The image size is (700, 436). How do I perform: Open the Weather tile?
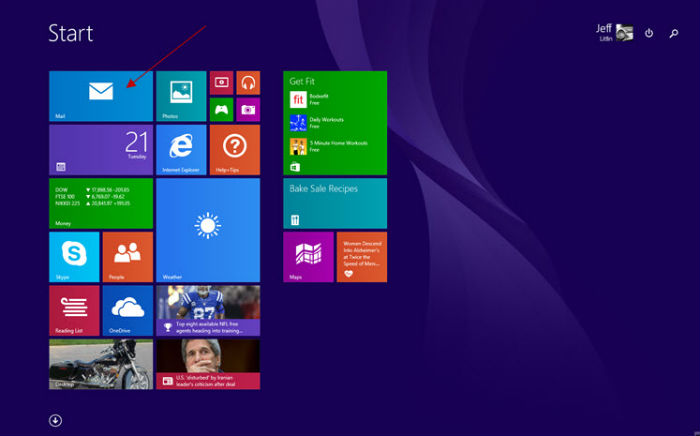click(x=208, y=230)
